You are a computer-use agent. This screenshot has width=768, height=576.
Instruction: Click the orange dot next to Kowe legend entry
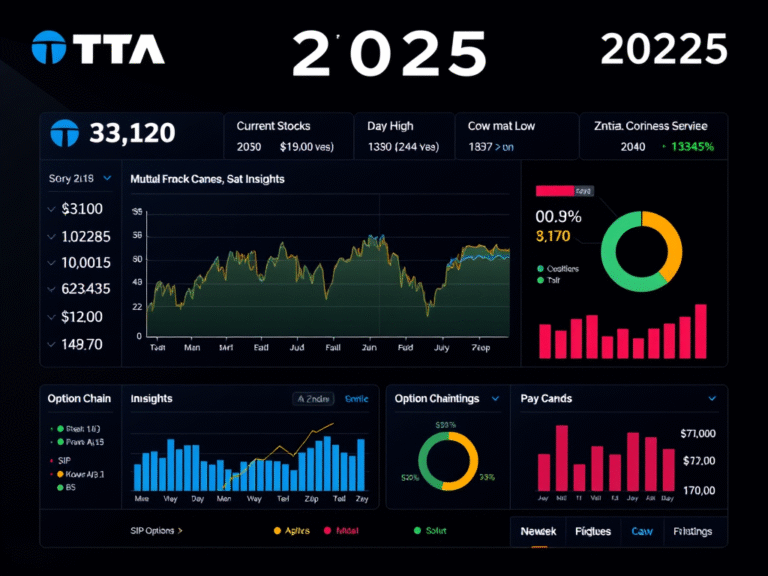coord(60,473)
